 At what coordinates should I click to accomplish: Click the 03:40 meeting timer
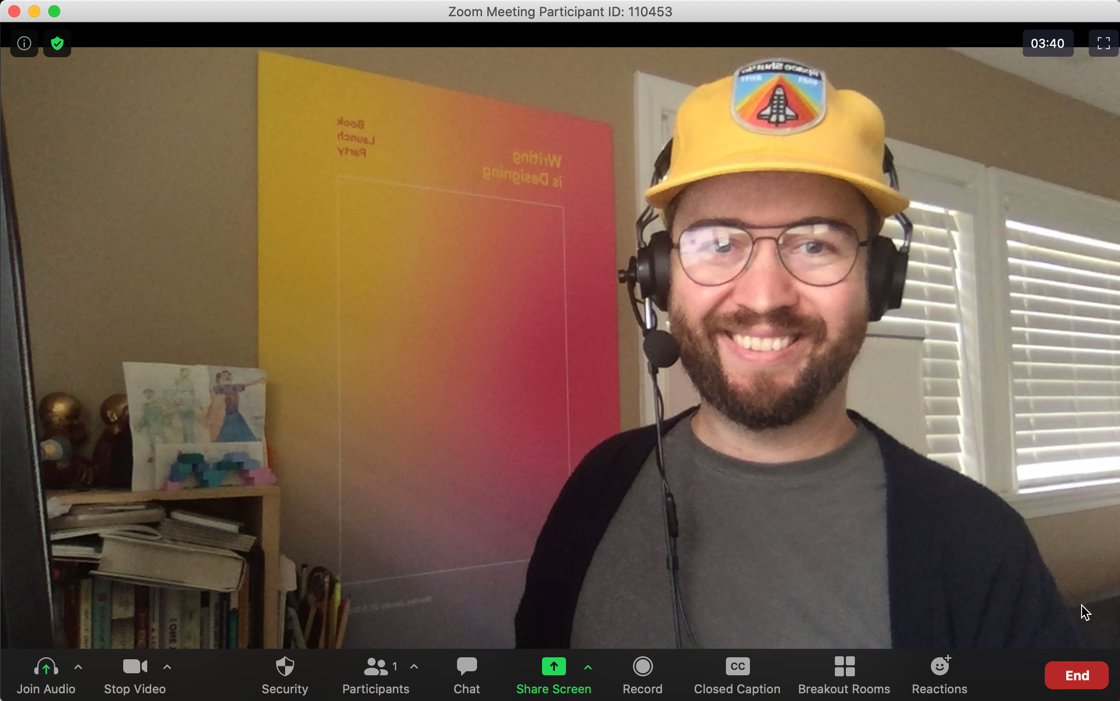tap(1047, 44)
